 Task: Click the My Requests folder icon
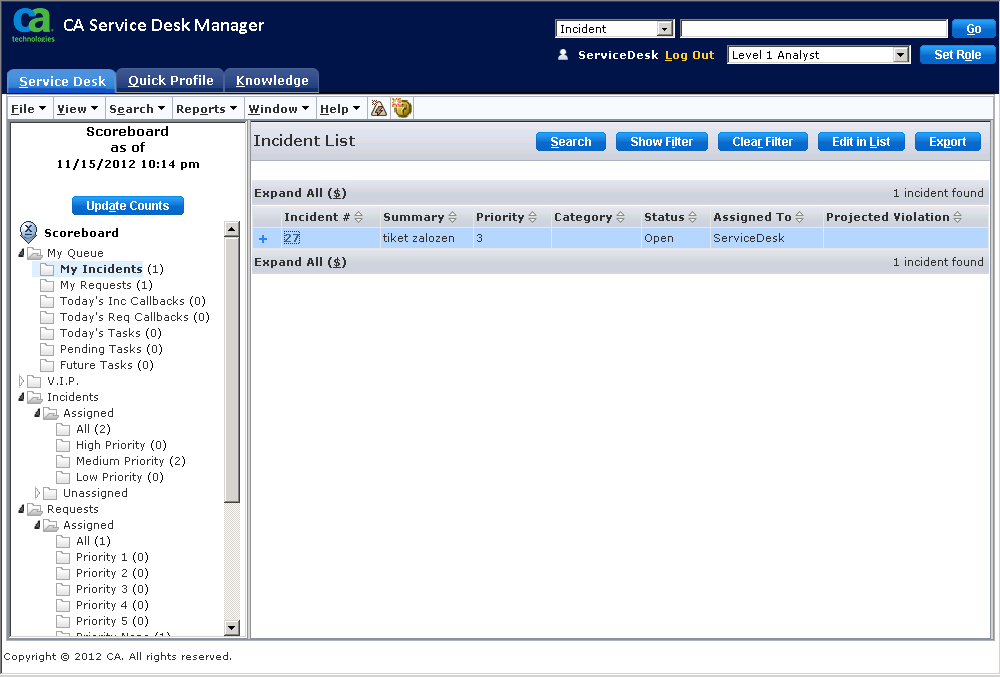click(x=47, y=285)
